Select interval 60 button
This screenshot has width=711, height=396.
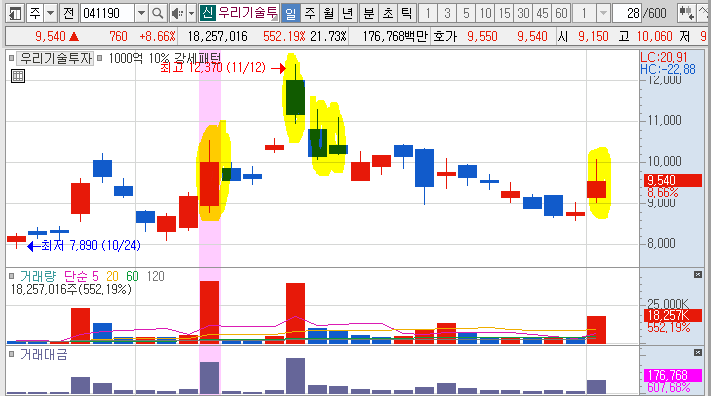(x=561, y=13)
